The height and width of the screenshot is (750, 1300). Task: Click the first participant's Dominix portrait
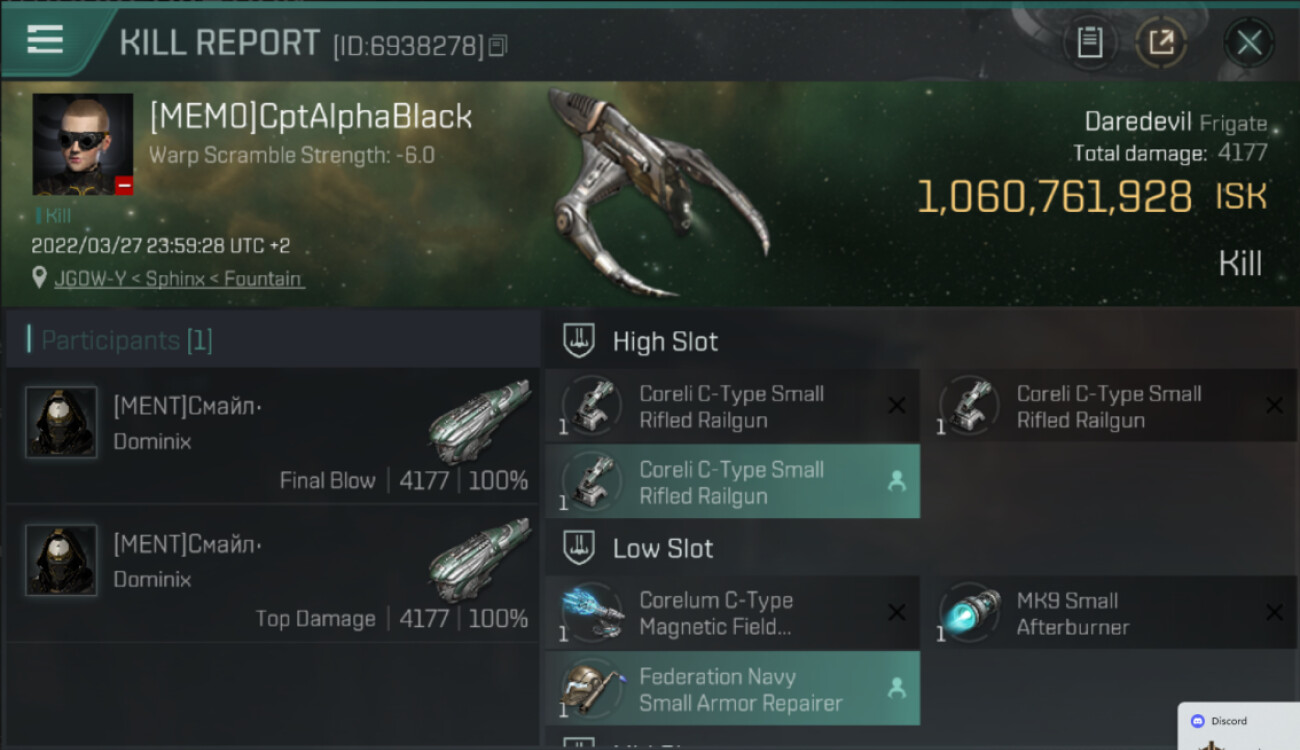(62, 423)
